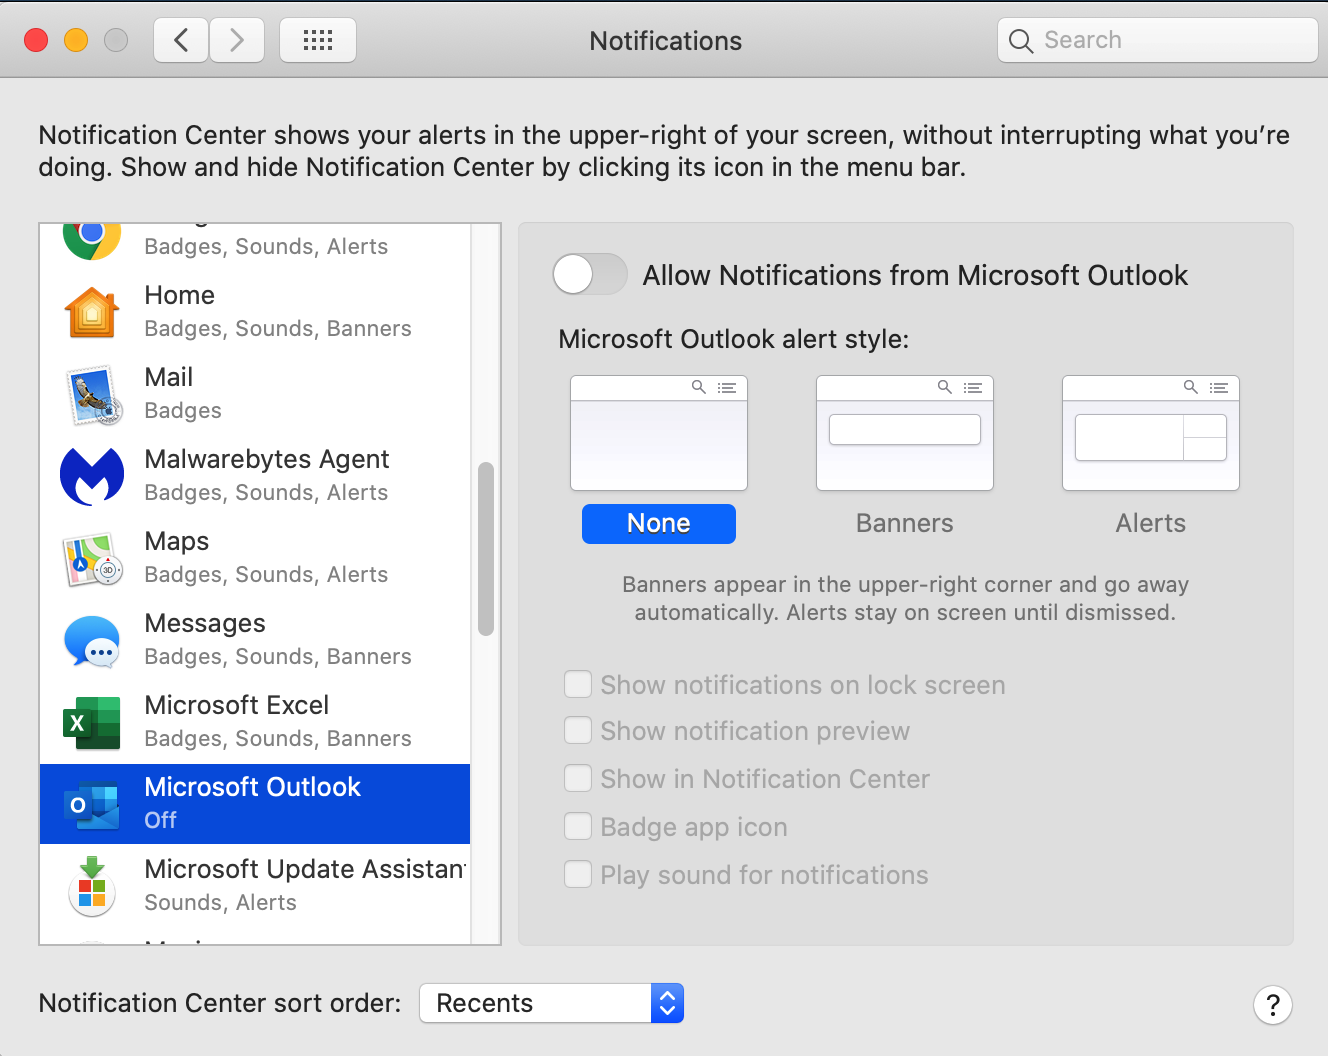Check Show in Notification Center

click(x=578, y=778)
